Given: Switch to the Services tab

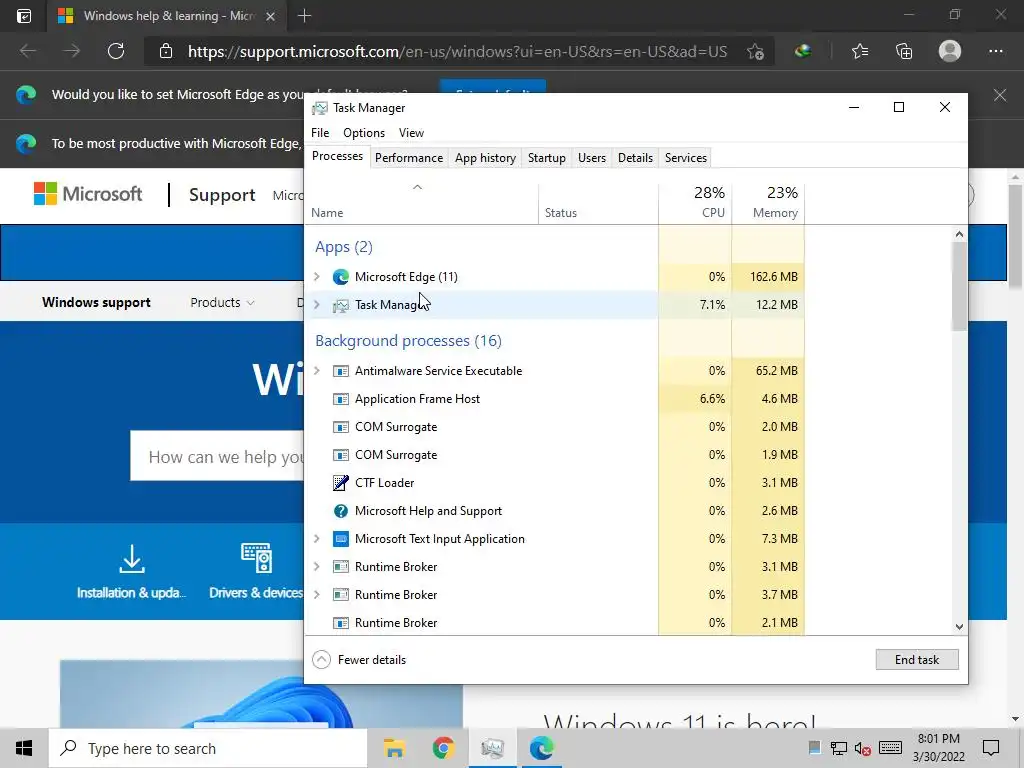Looking at the screenshot, I should pos(686,158).
